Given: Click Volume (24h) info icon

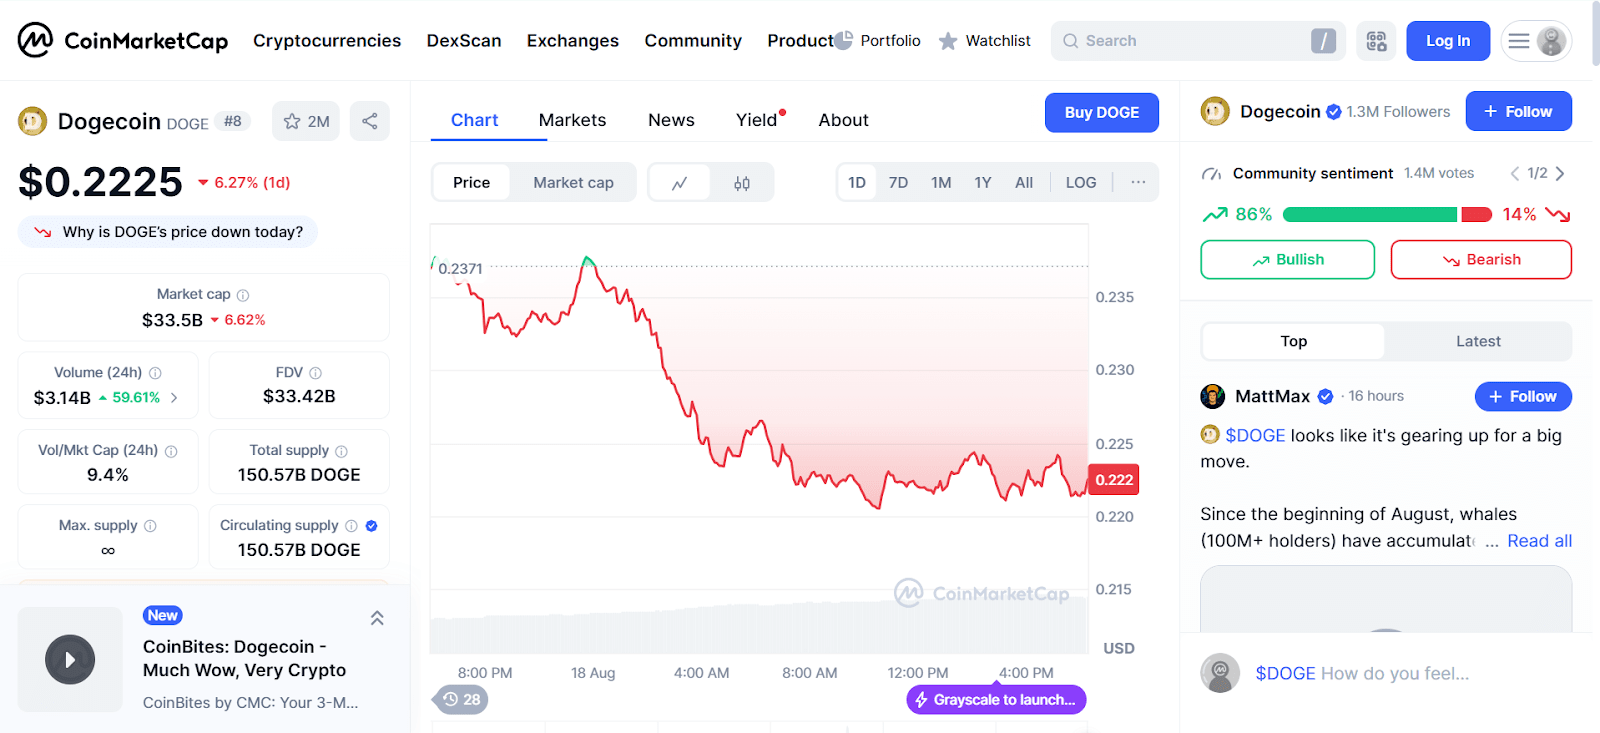Looking at the screenshot, I should point(155,373).
